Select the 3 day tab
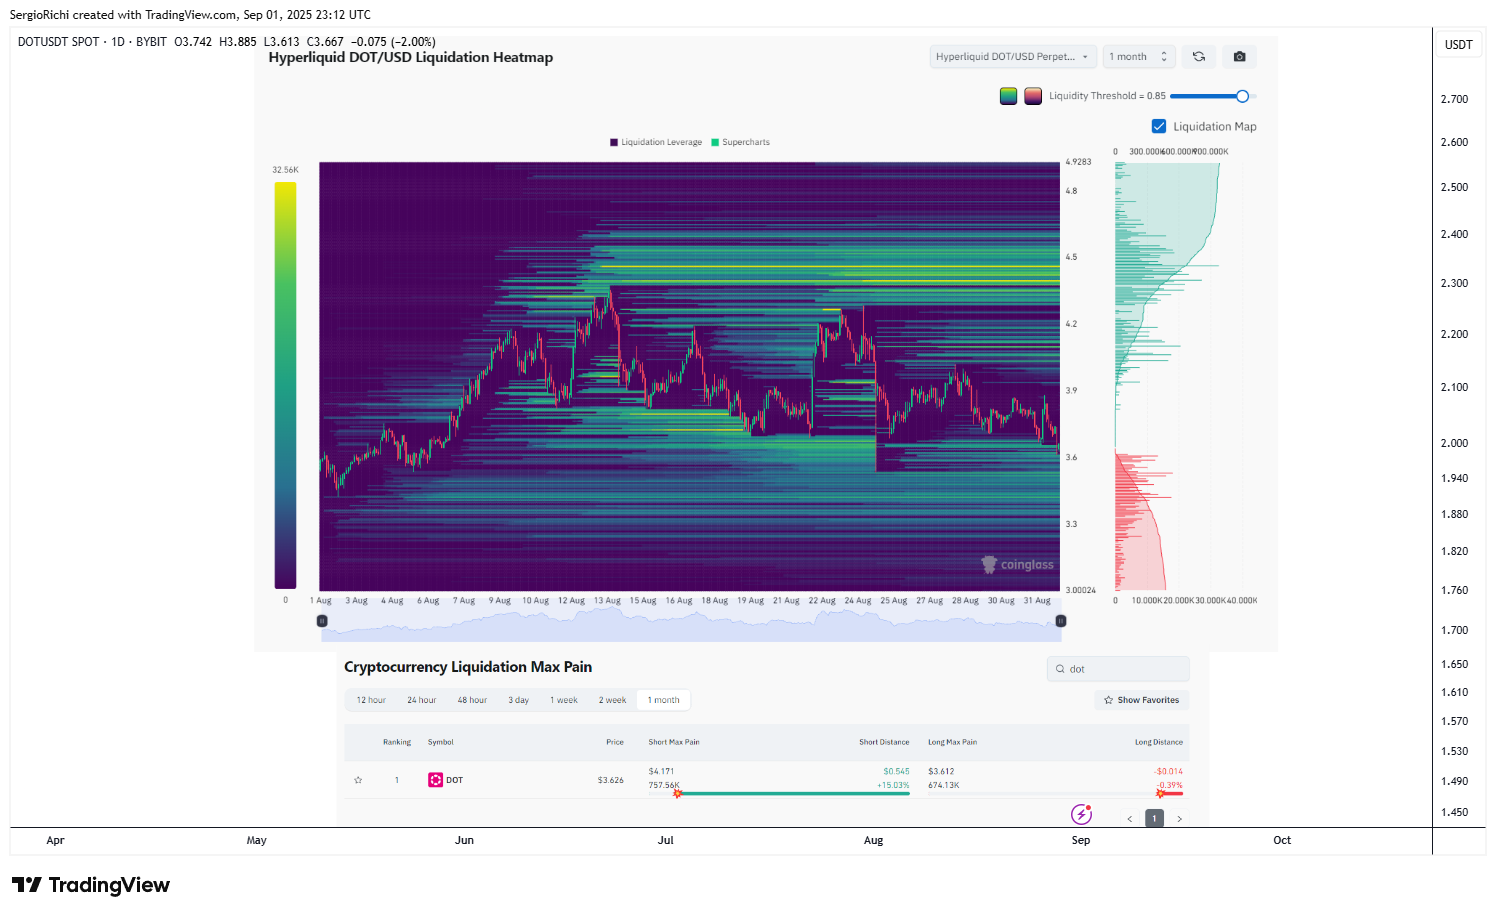This screenshot has width=1496, height=915. (518, 700)
